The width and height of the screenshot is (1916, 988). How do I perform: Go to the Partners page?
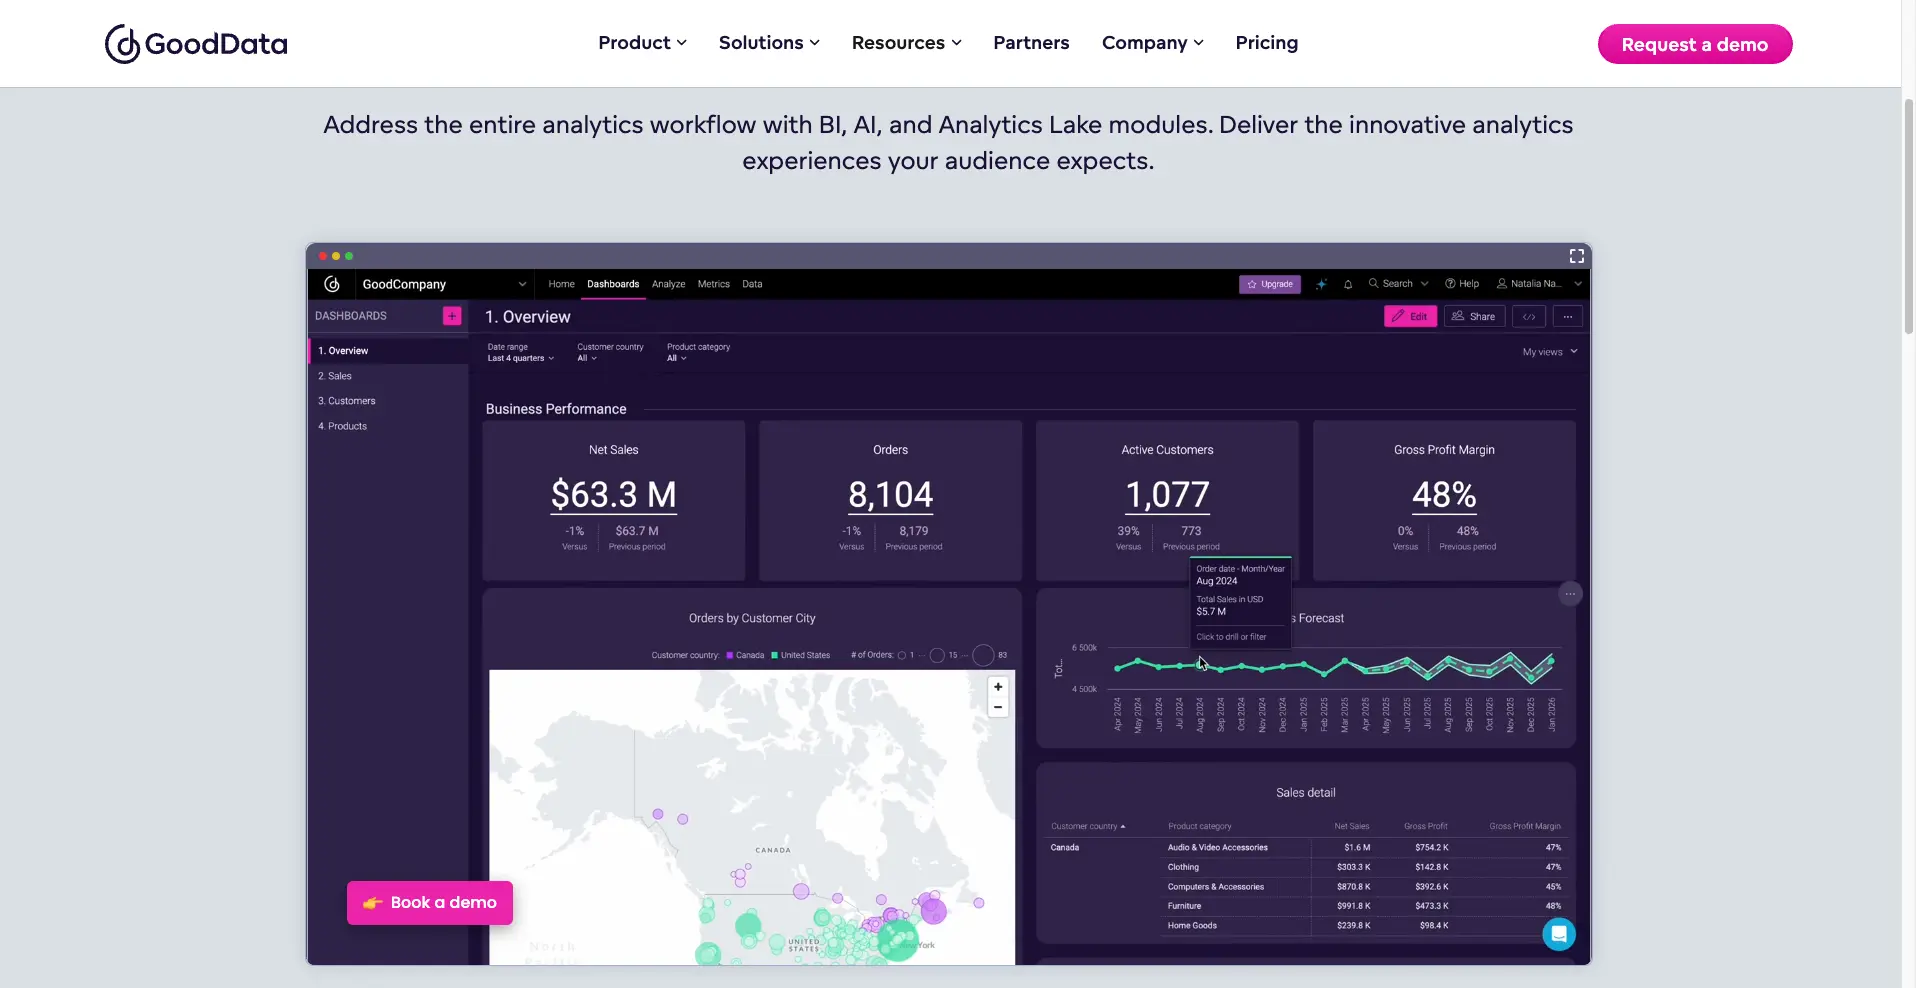click(1031, 43)
